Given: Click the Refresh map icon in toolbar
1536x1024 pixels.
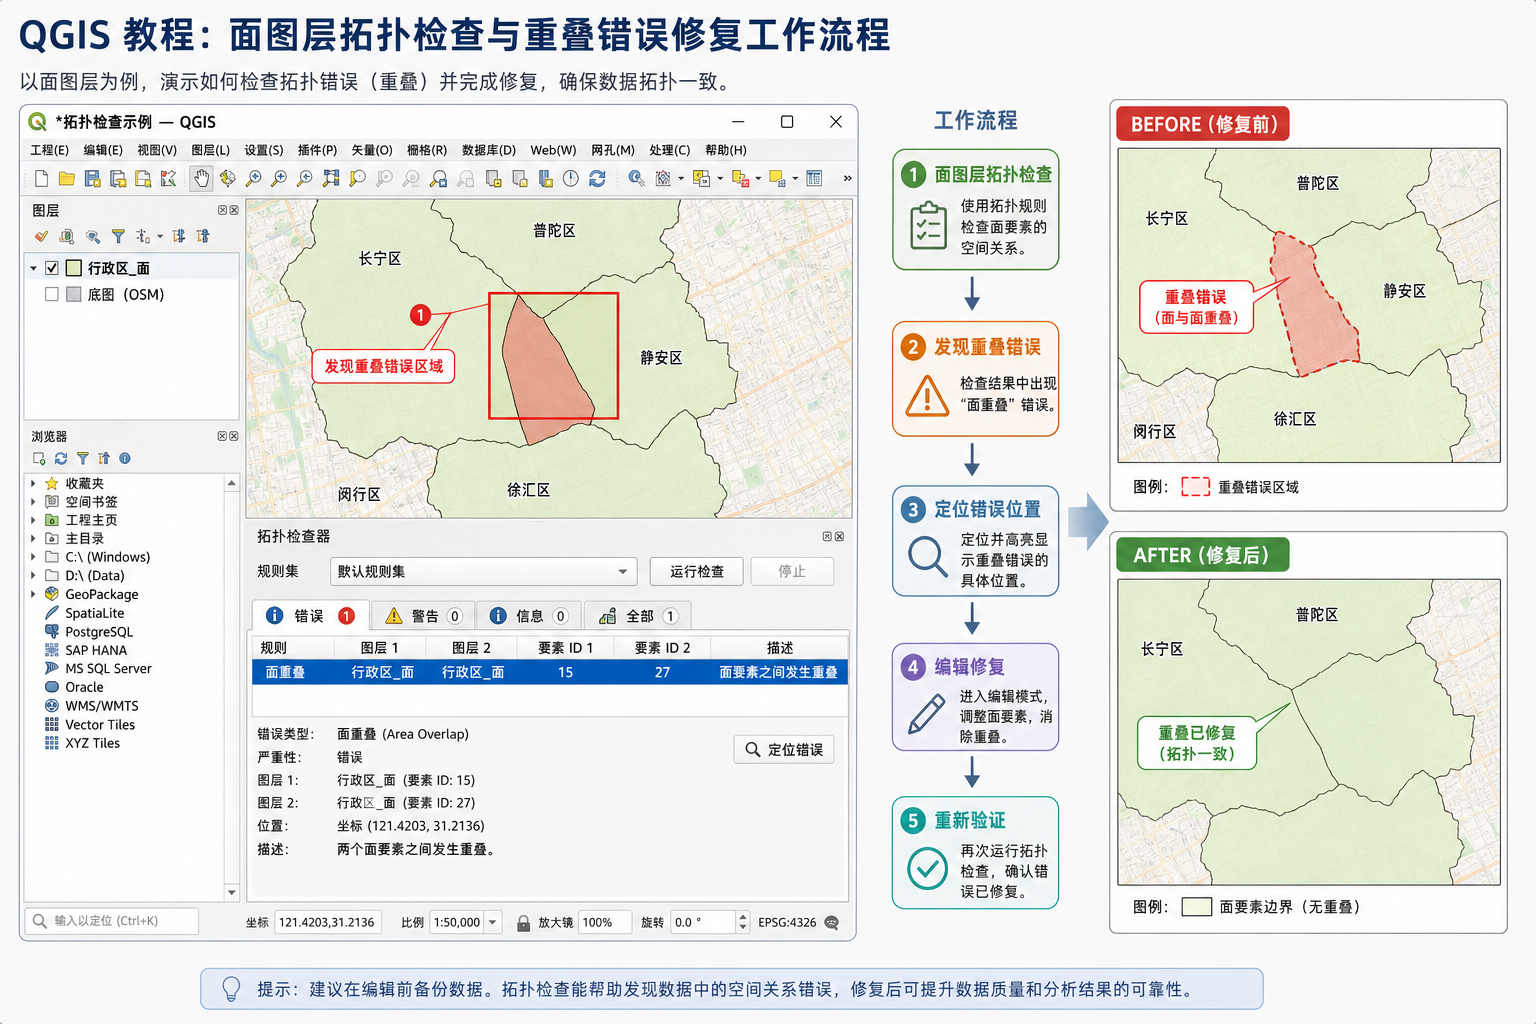Looking at the screenshot, I should [x=597, y=178].
